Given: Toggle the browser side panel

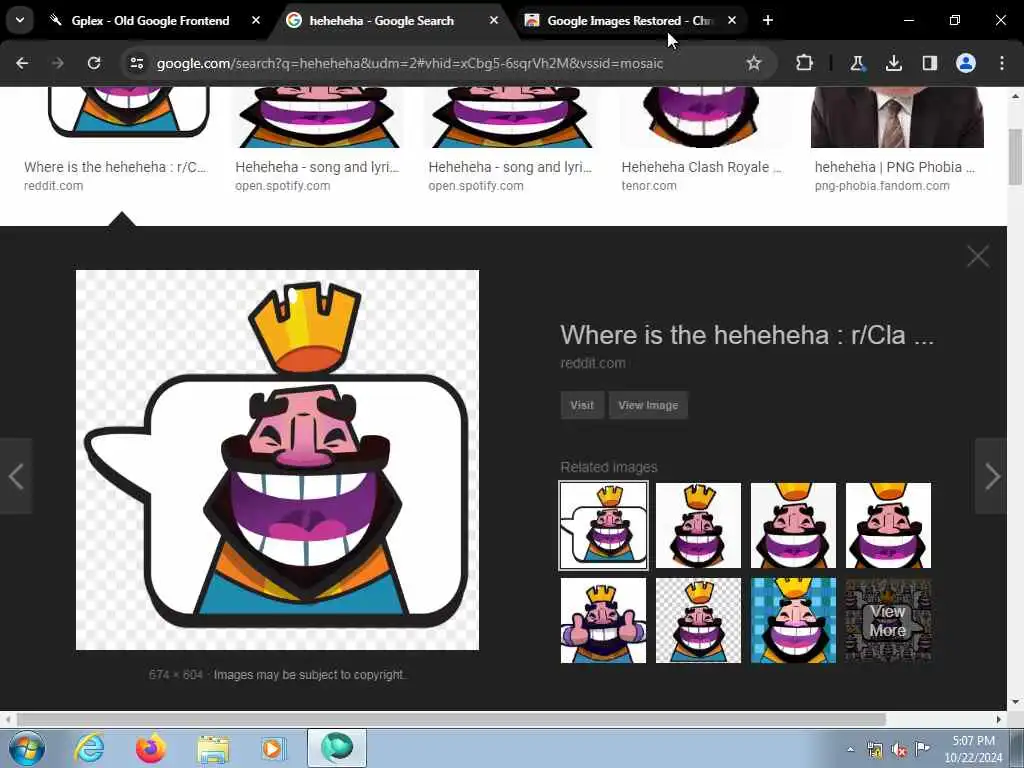Looking at the screenshot, I should pos(929,63).
